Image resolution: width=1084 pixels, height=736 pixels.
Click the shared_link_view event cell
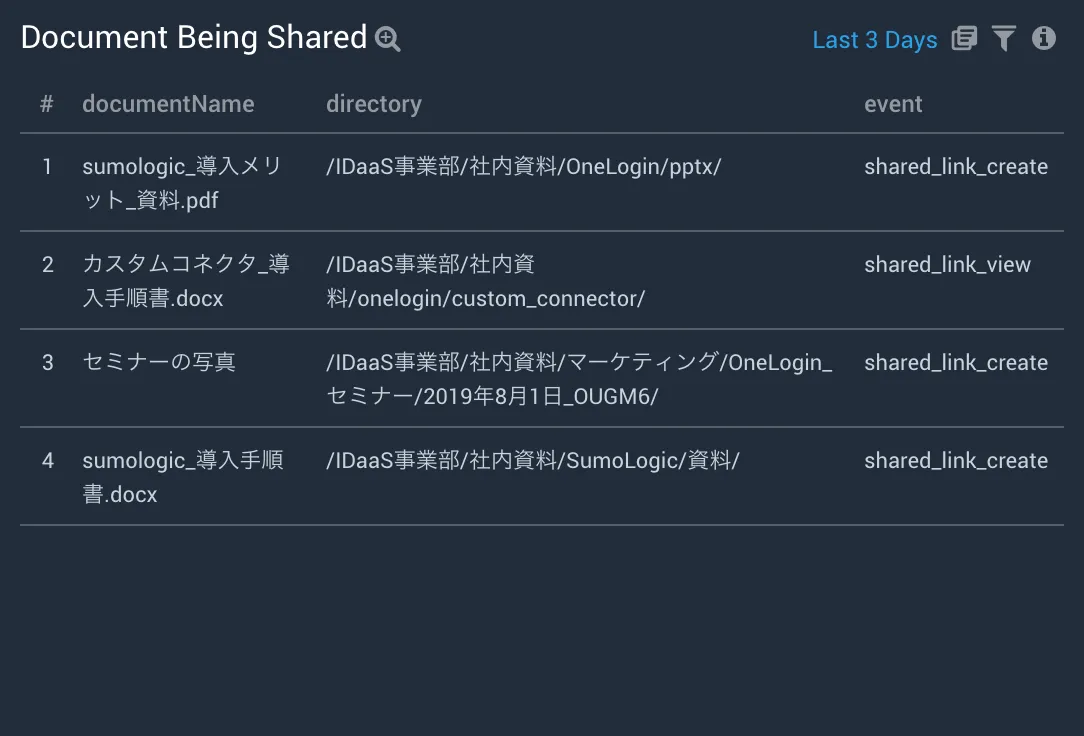coord(947,265)
